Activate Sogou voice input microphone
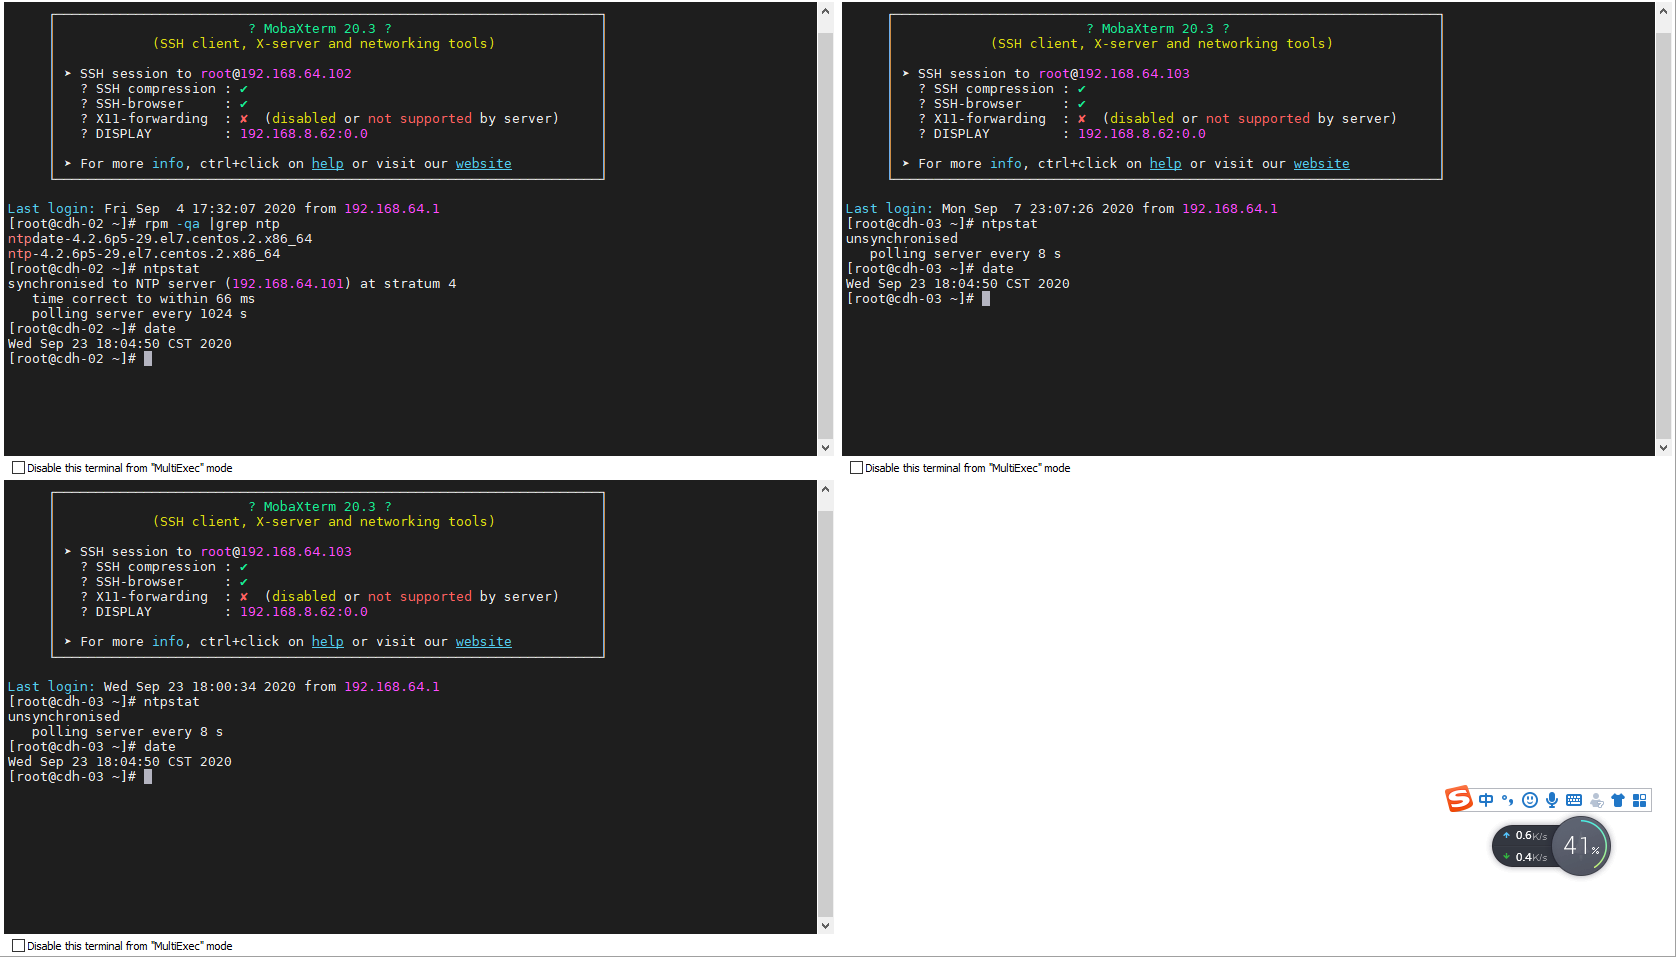The height and width of the screenshot is (957, 1676). coord(1552,800)
